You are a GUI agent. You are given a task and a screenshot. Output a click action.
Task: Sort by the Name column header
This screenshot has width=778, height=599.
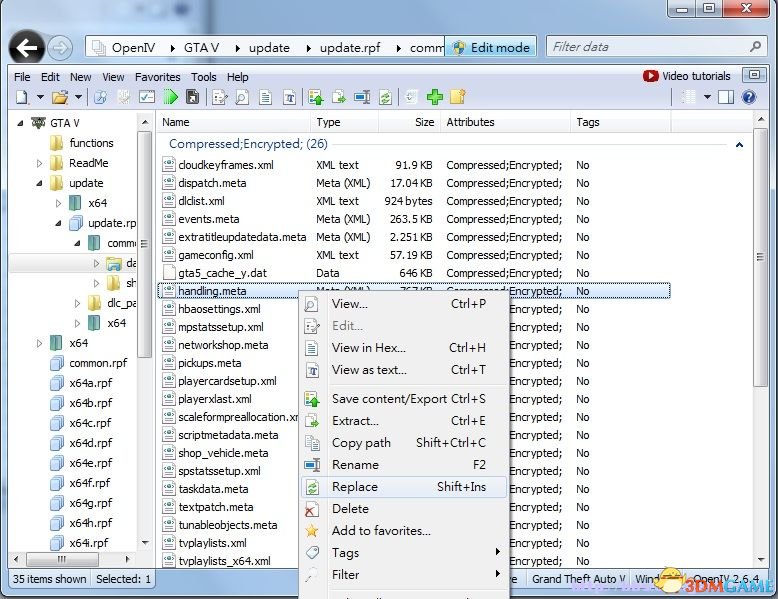tap(233, 122)
